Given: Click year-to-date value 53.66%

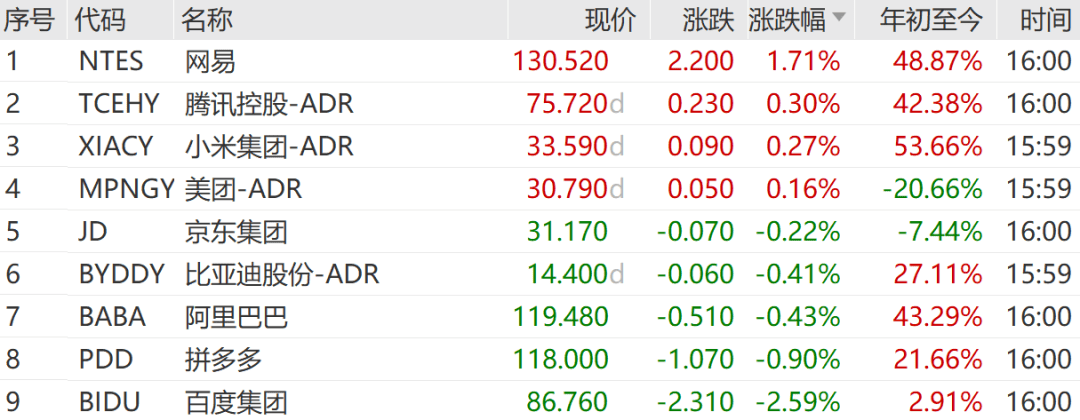Looking at the screenshot, I should 937,146.
